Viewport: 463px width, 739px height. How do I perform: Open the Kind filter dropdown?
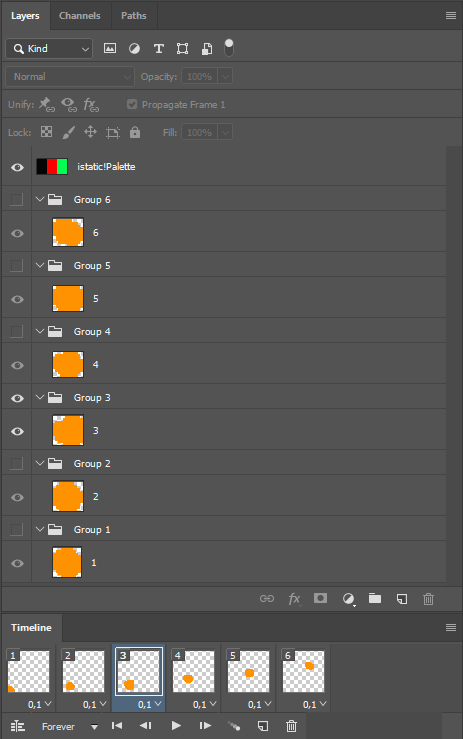(x=49, y=49)
